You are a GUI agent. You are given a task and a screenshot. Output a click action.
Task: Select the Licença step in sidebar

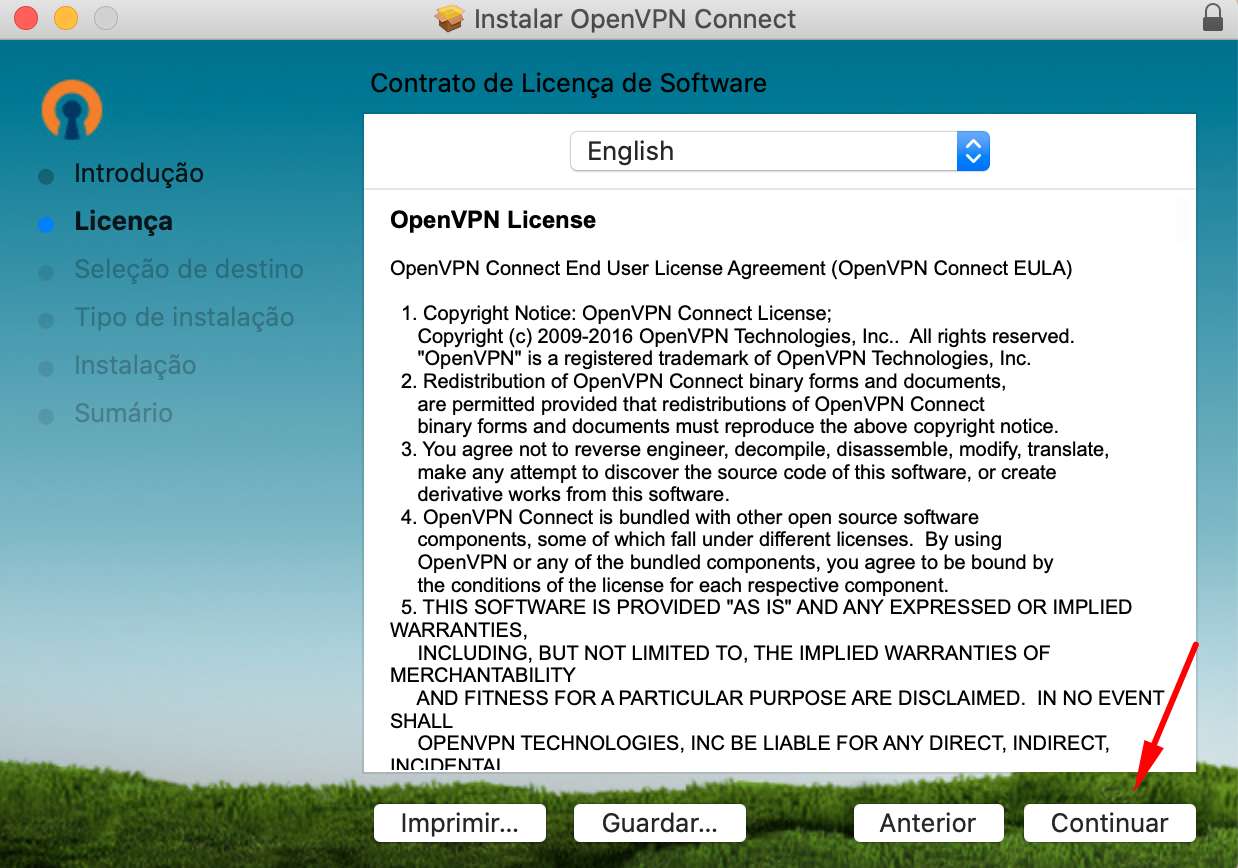point(123,221)
